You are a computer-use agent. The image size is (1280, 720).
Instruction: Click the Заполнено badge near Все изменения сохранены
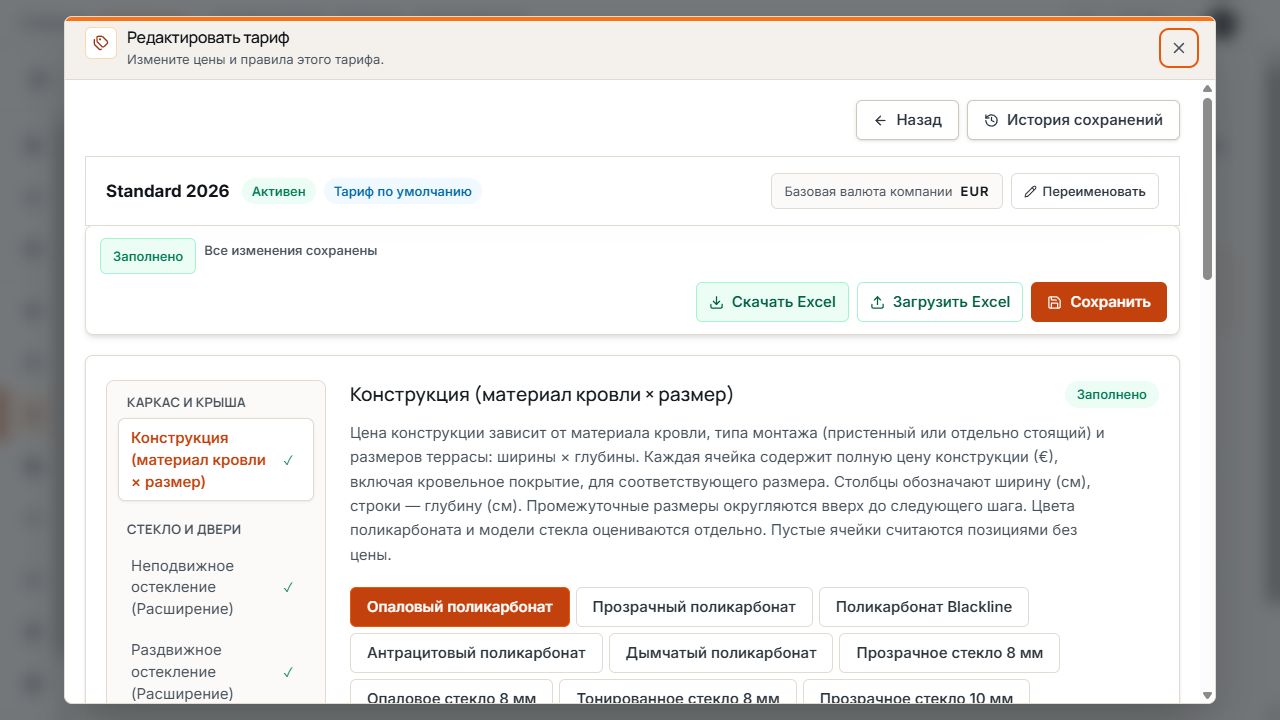click(148, 256)
